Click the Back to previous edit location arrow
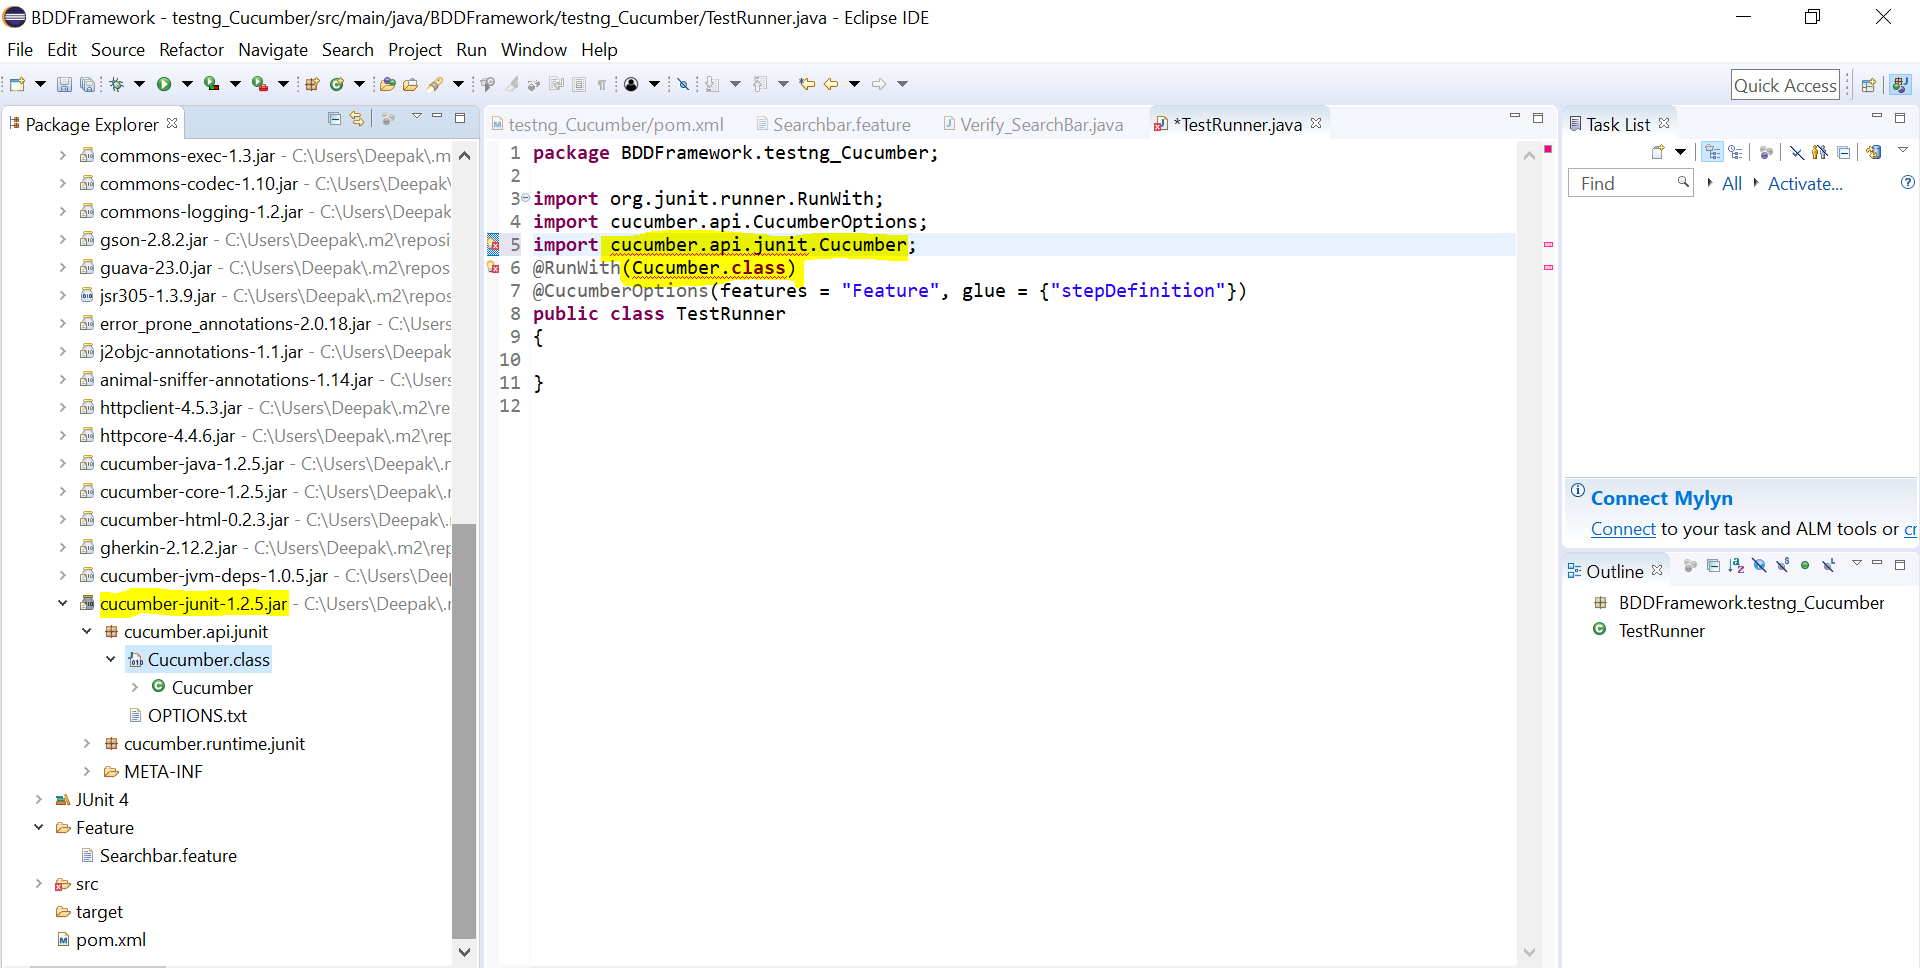Viewport: 1920px width, 968px height. point(831,84)
